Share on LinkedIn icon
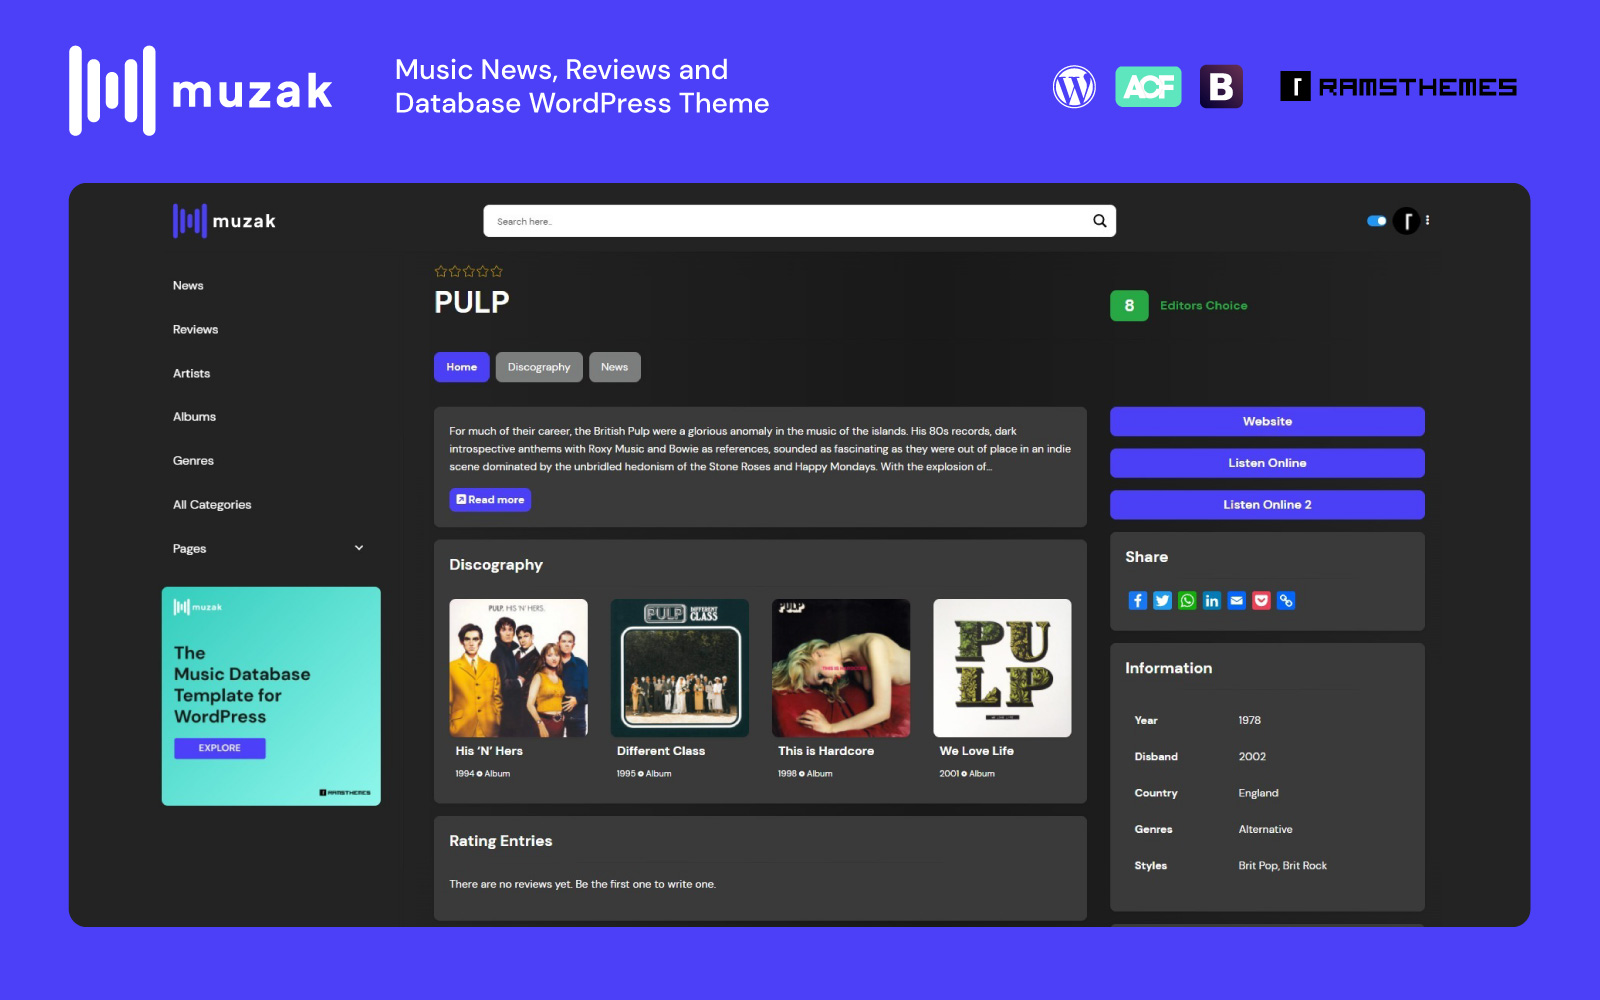The width and height of the screenshot is (1600, 1000). coord(1212,600)
